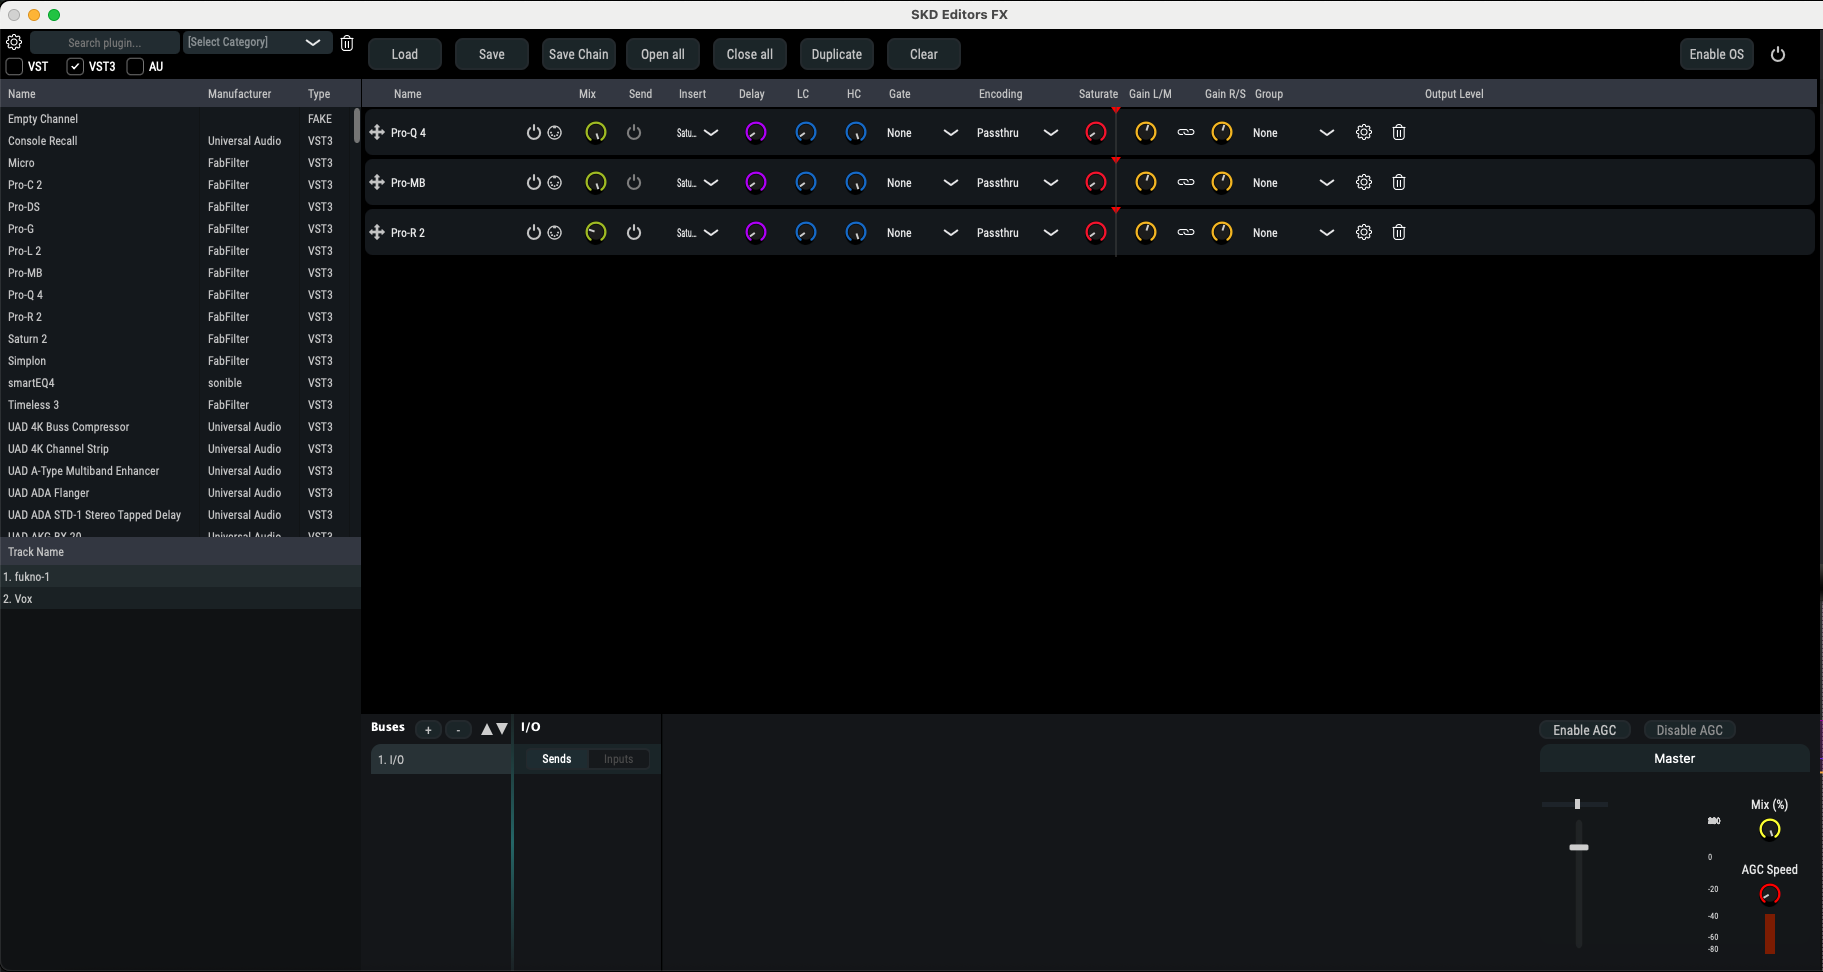
Task: Grab the move handle of Pro-R 2 row
Action: [x=377, y=232]
